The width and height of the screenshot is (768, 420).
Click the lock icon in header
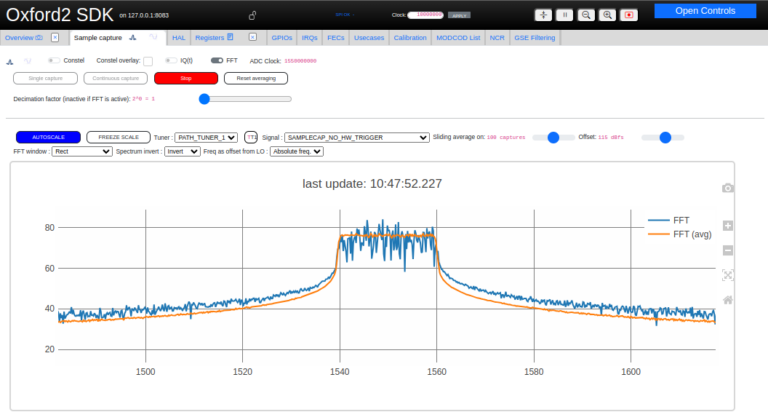252,16
